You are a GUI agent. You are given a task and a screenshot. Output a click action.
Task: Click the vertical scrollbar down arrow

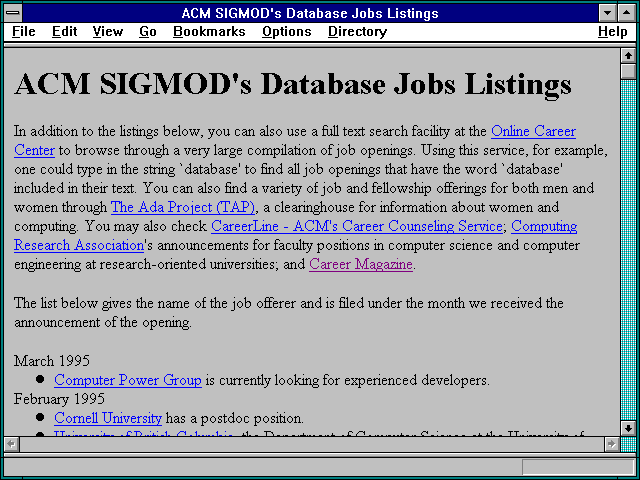click(x=628, y=428)
